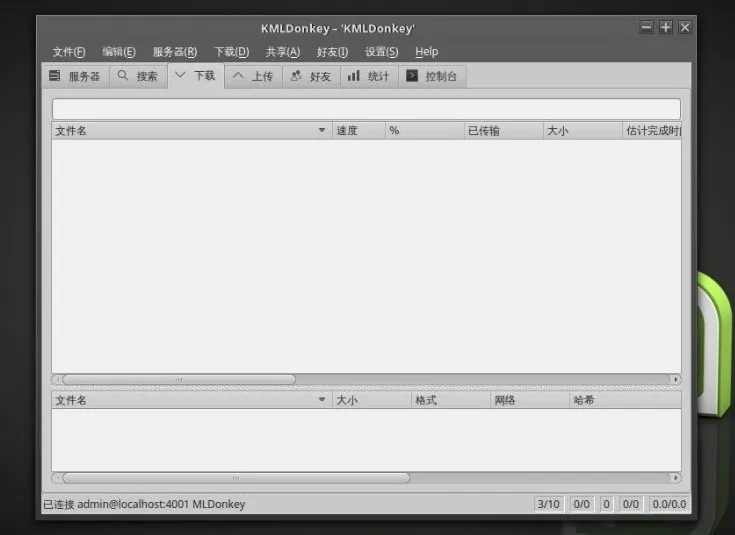735x535 pixels.
Task: Click right arrow of lower horizontal scrollbar
Action: pos(675,478)
